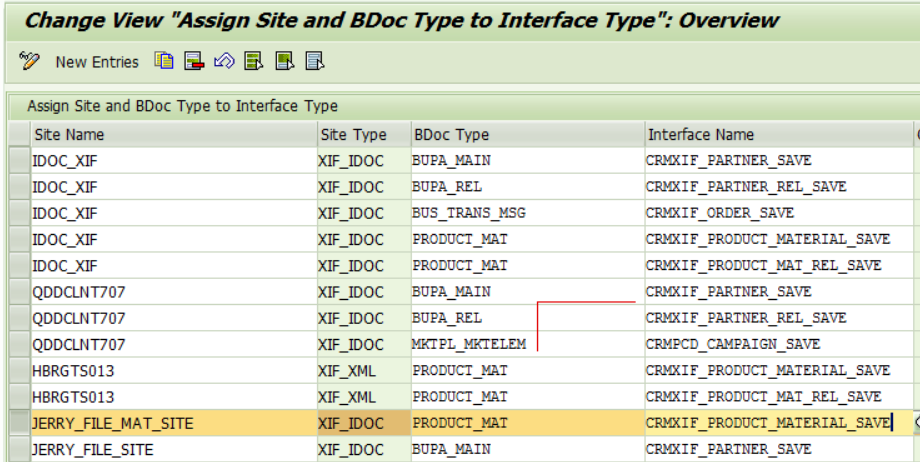This screenshot has height=462, width=920.
Task: Click the JERRY_FILE_MAT_SITE site name cell
Action: pos(174,423)
